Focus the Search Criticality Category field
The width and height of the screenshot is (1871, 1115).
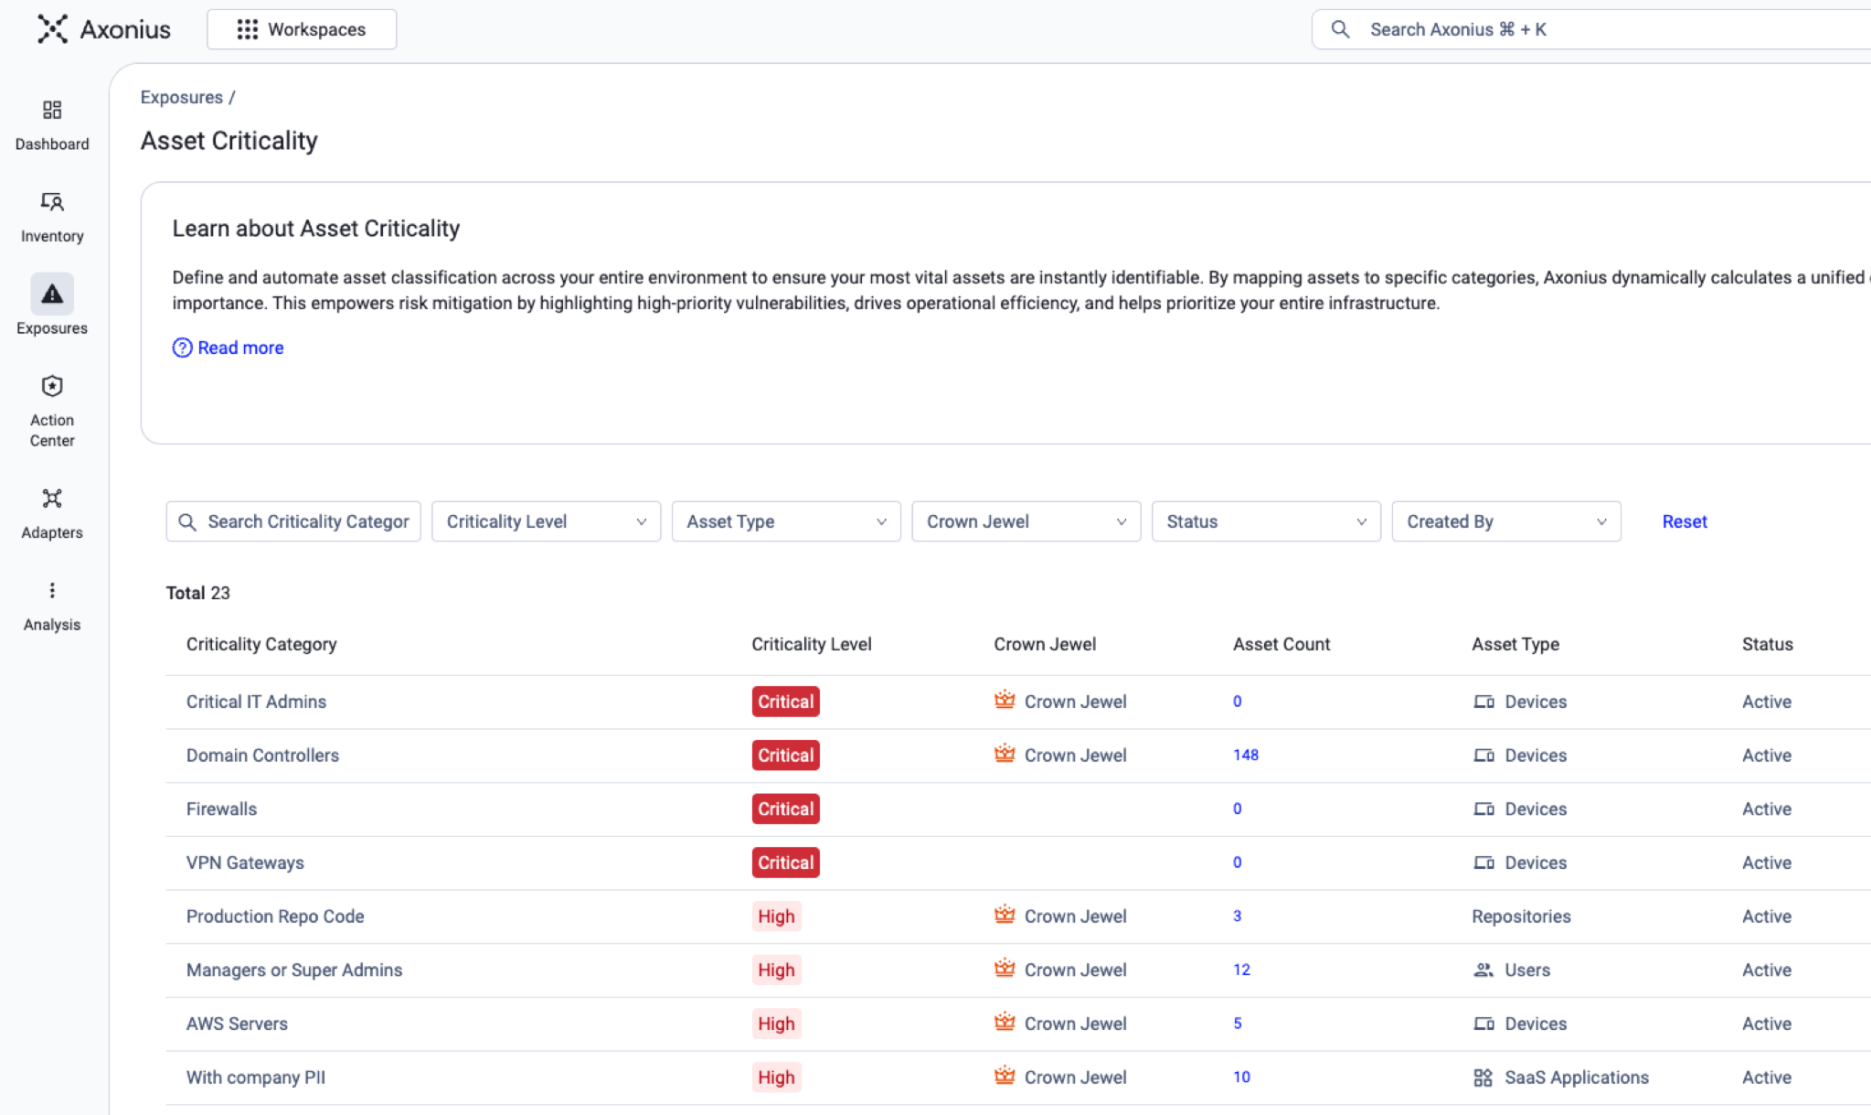click(293, 521)
